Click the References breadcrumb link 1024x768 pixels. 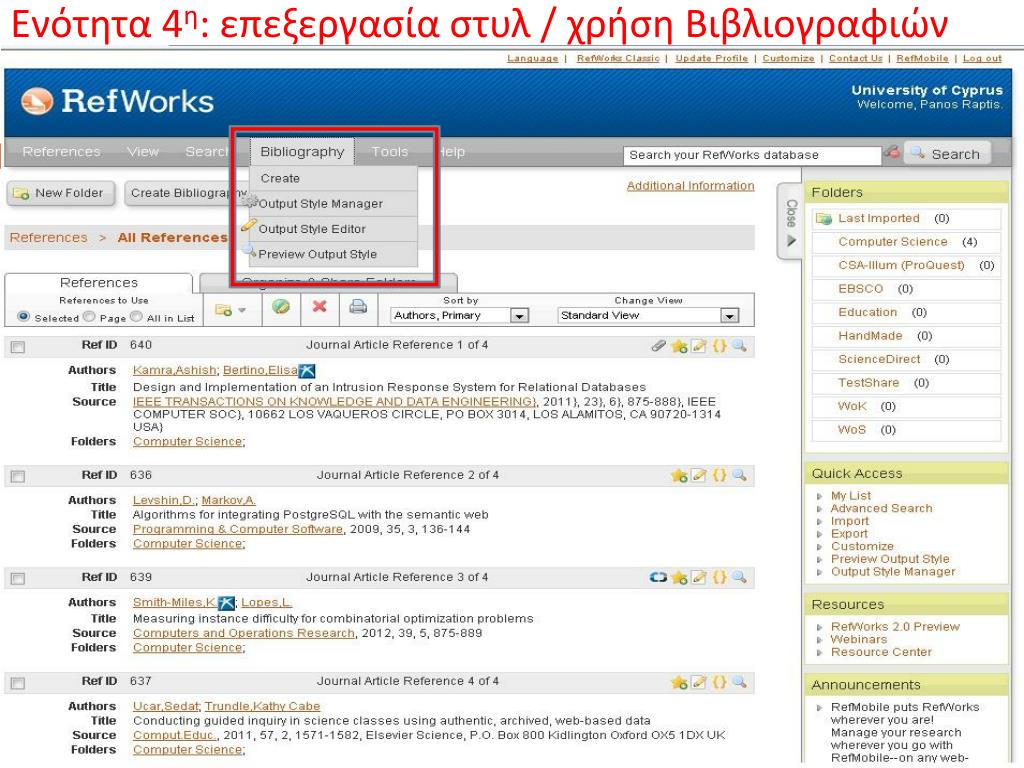coord(48,238)
